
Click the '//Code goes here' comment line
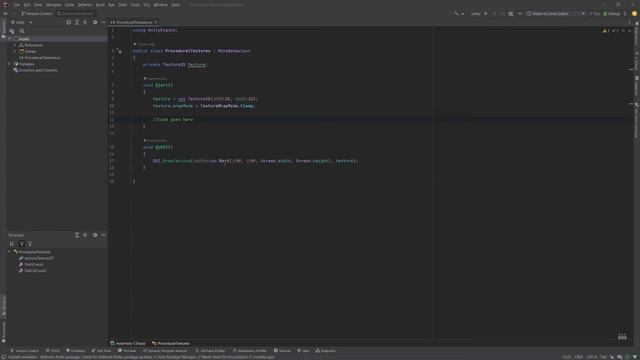pos(173,120)
